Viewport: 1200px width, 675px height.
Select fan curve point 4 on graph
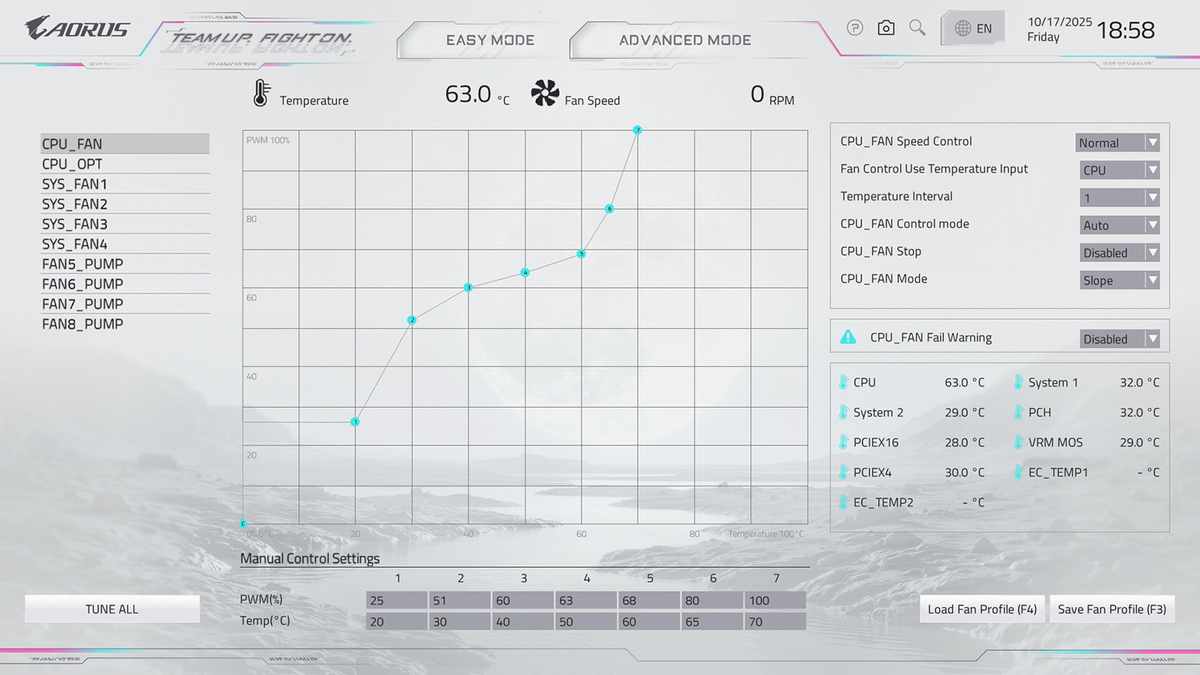525,272
